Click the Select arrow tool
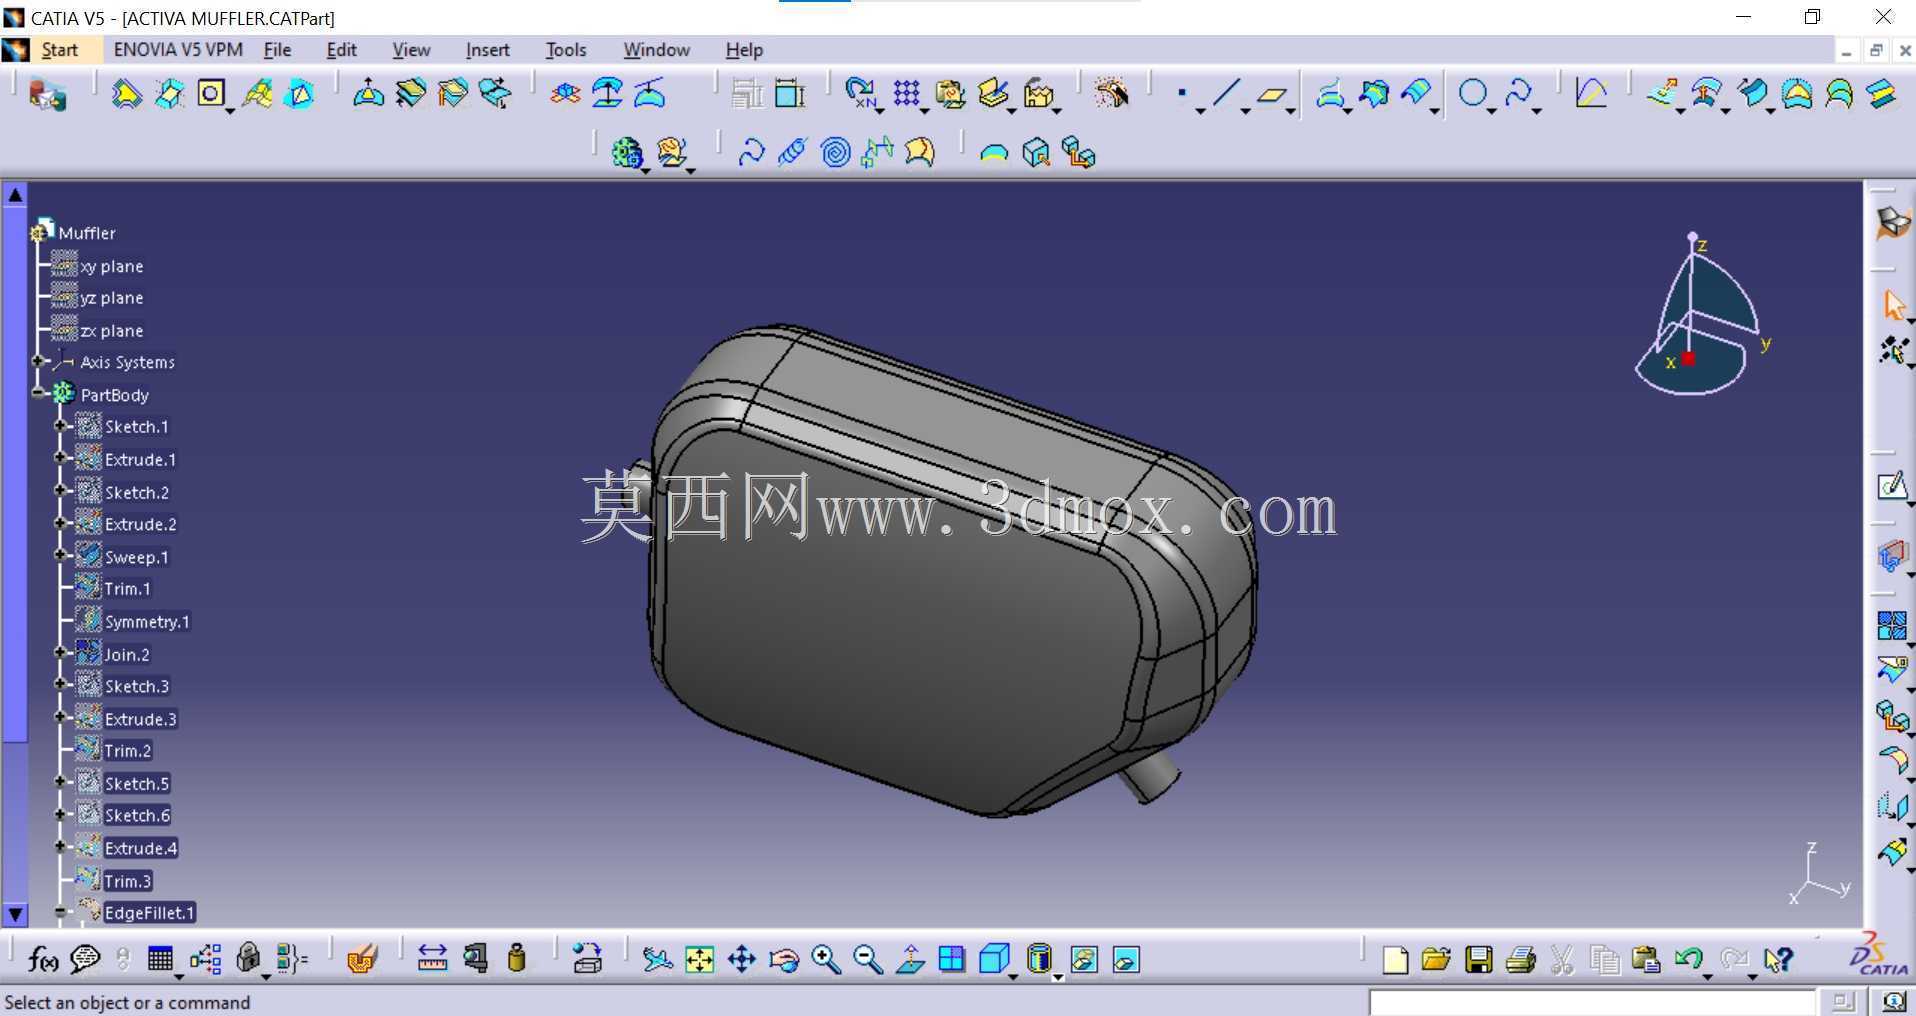1916x1016 pixels. pos(1893,305)
